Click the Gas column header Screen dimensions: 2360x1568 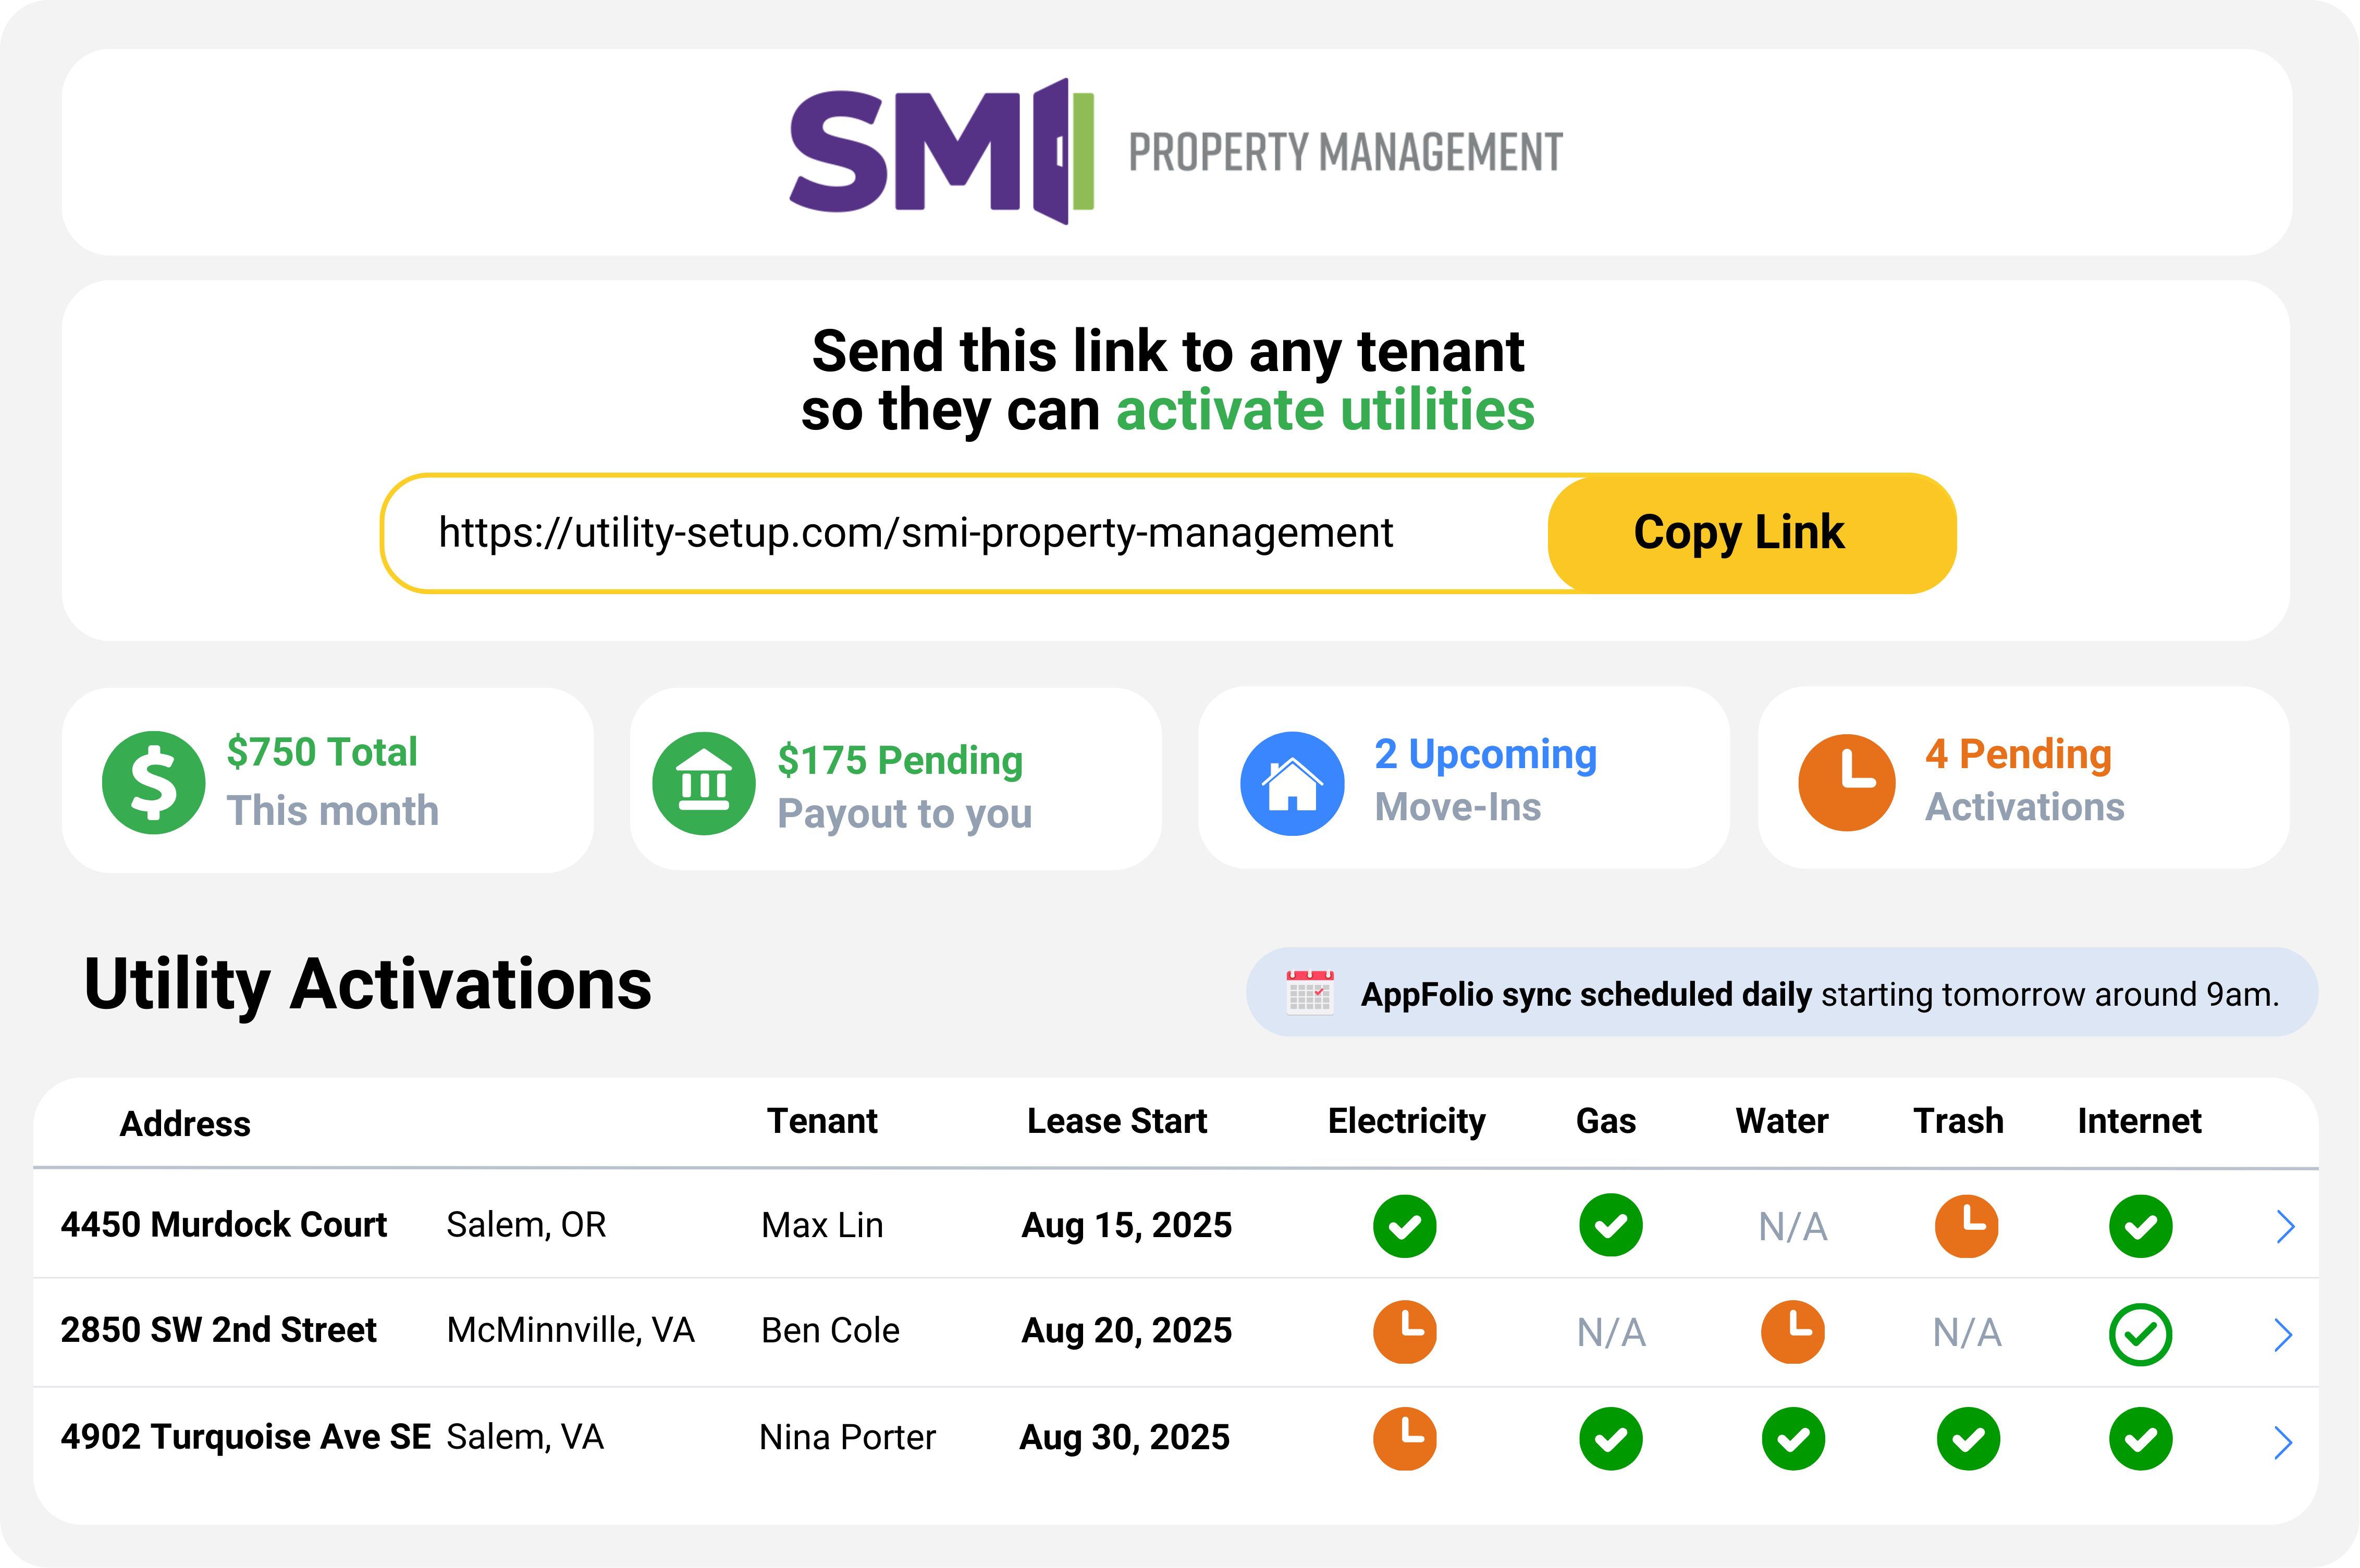pos(1606,1121)
